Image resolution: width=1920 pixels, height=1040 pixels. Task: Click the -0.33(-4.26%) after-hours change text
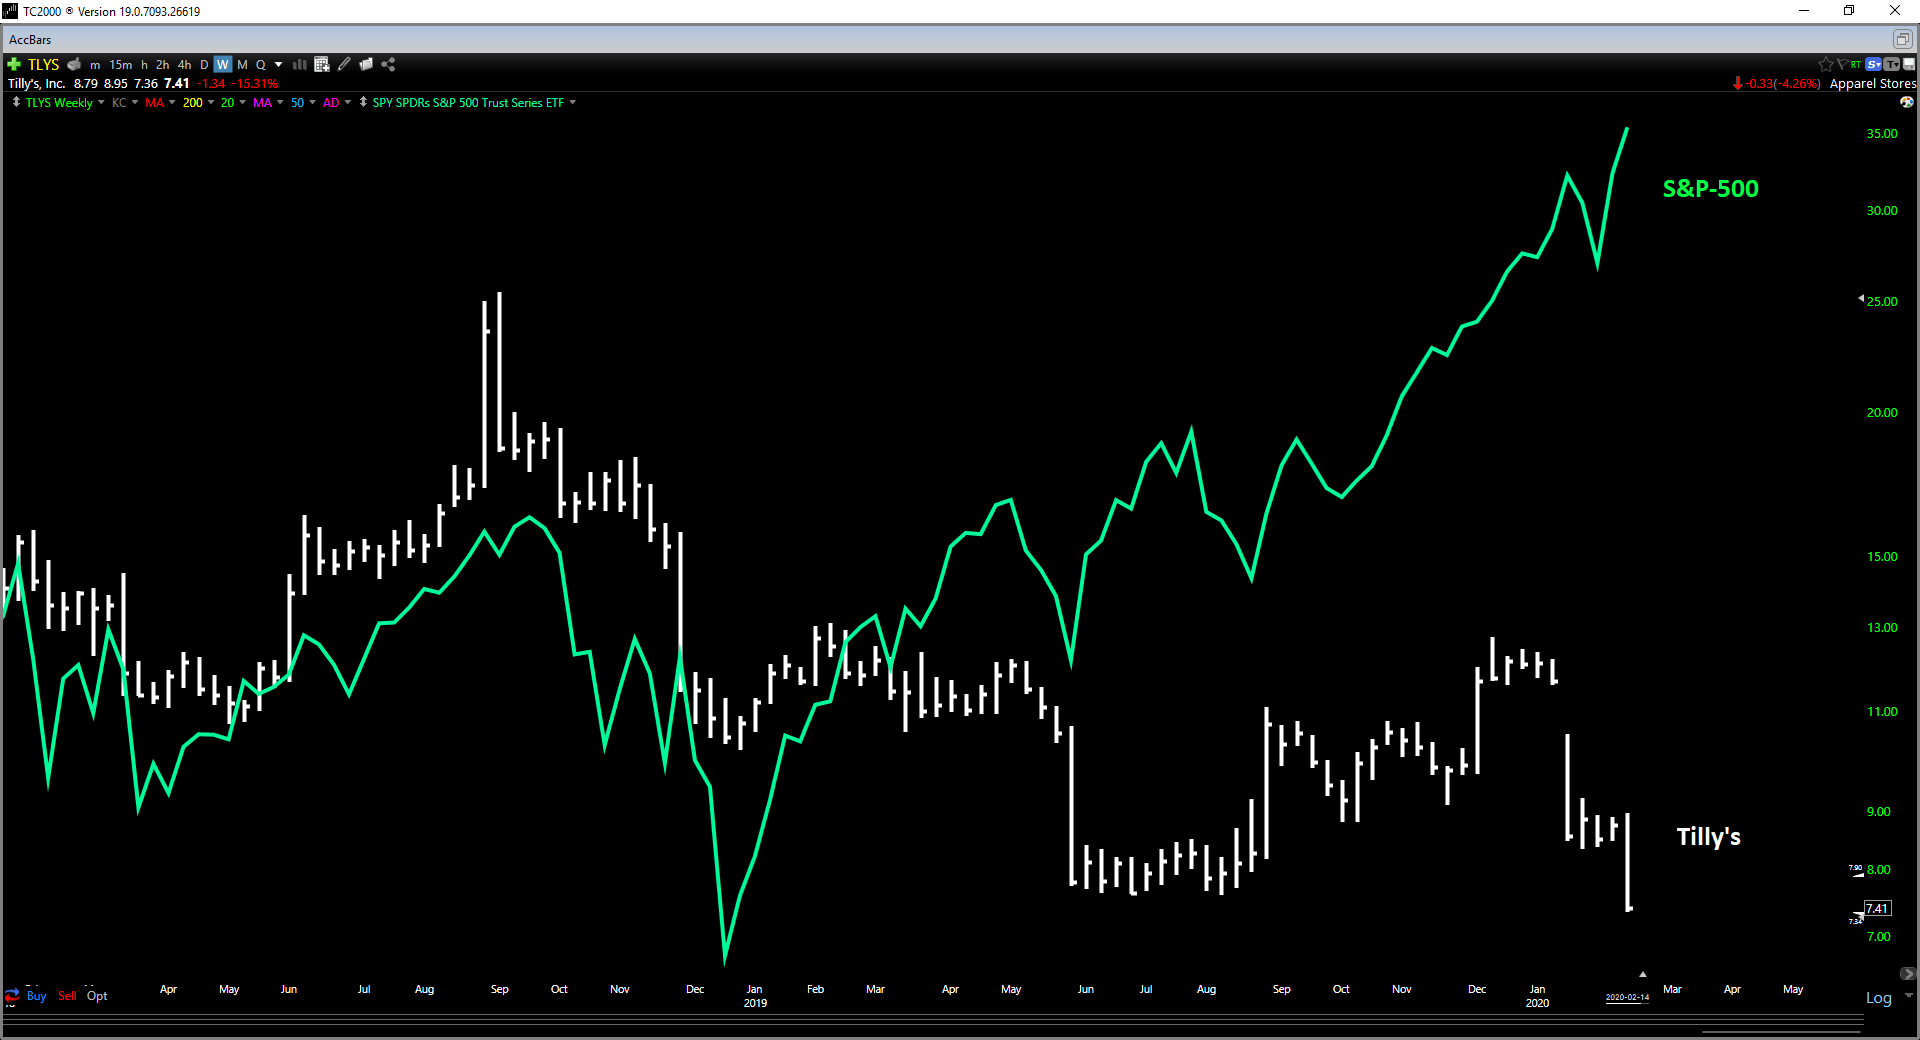1783,83
